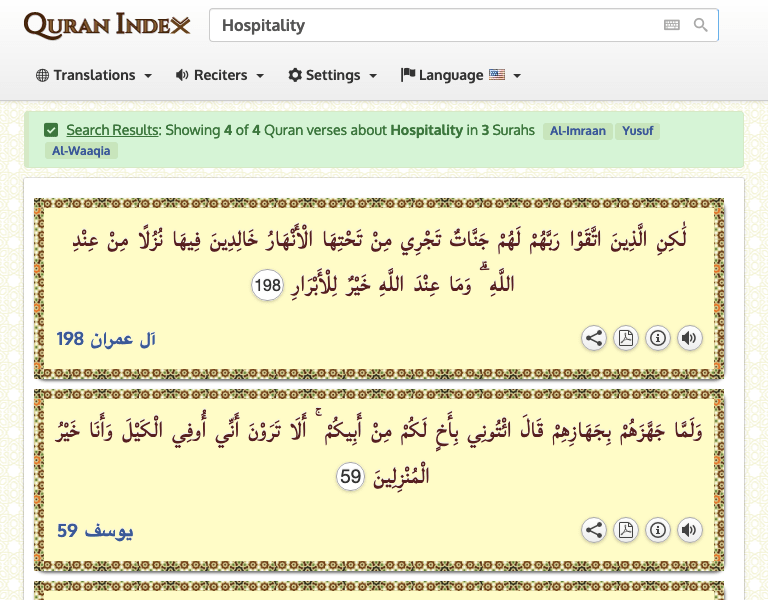This screenshot has height=600, width=768.
Task: Open the Settings dropdown
Action: tap(333, 75)
